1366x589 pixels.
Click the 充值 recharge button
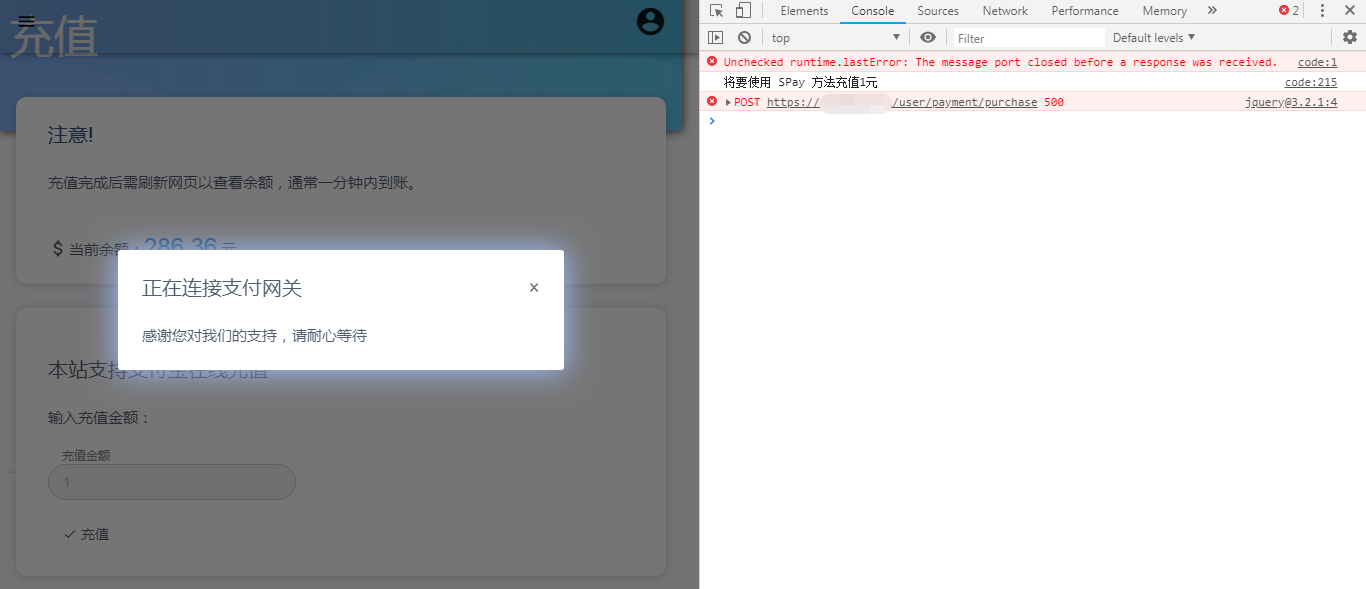(85, 534)
